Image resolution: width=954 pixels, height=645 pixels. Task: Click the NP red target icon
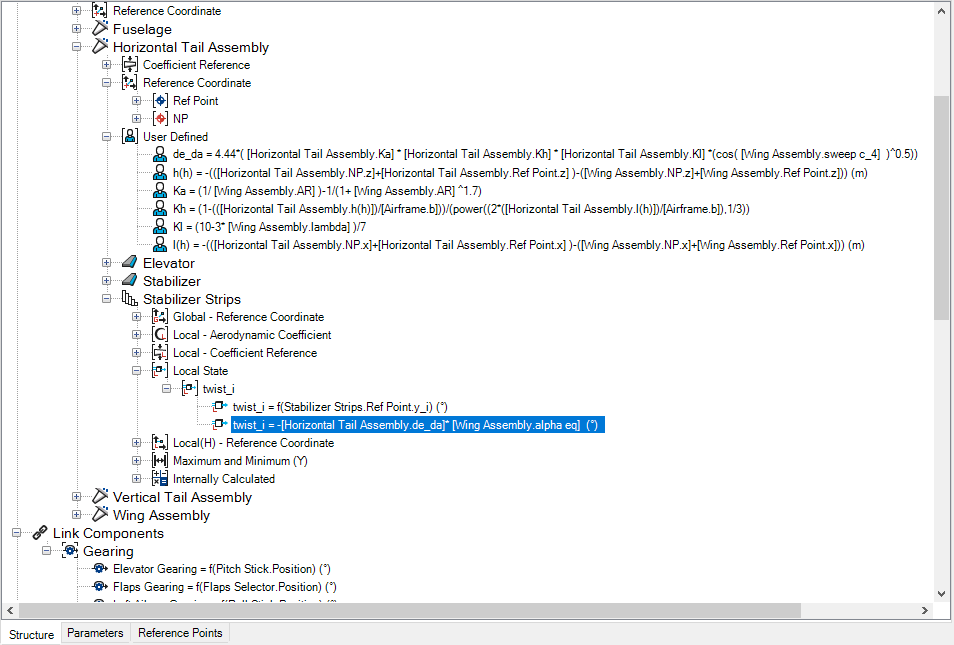click(x=160, y=119)
